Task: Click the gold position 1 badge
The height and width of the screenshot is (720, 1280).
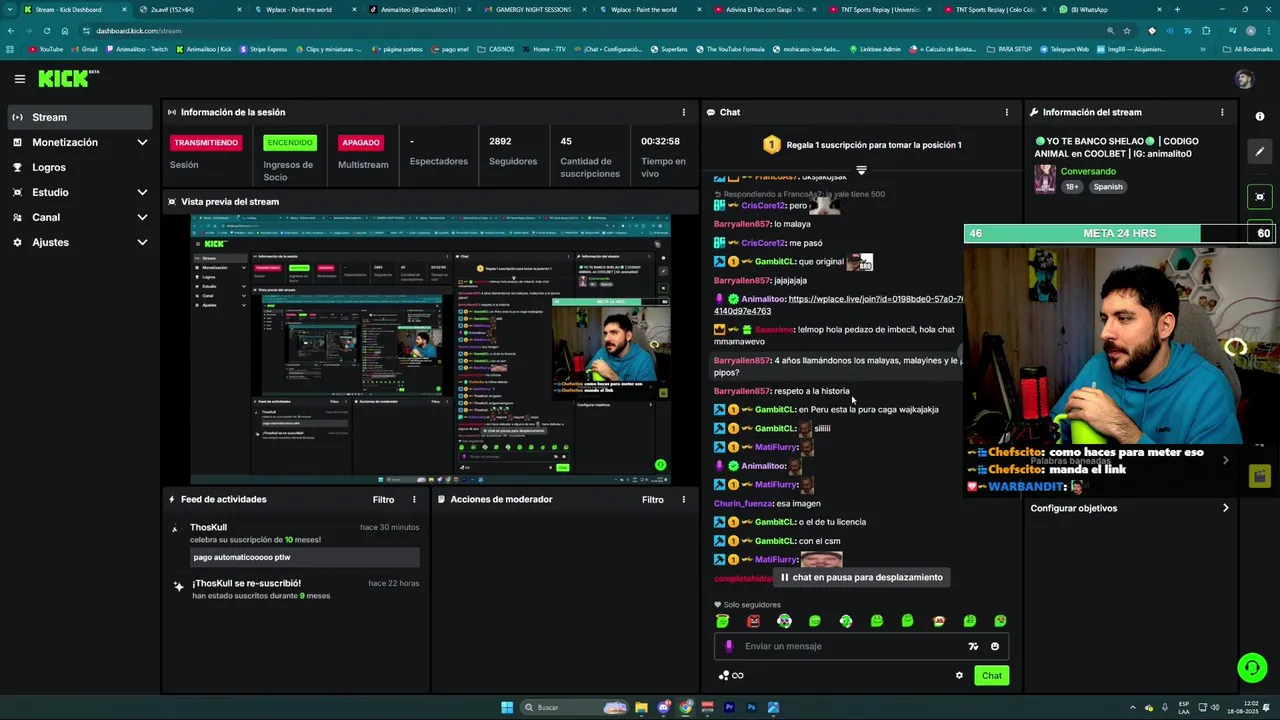Action: pyautogui.click(x=771, y=145)
